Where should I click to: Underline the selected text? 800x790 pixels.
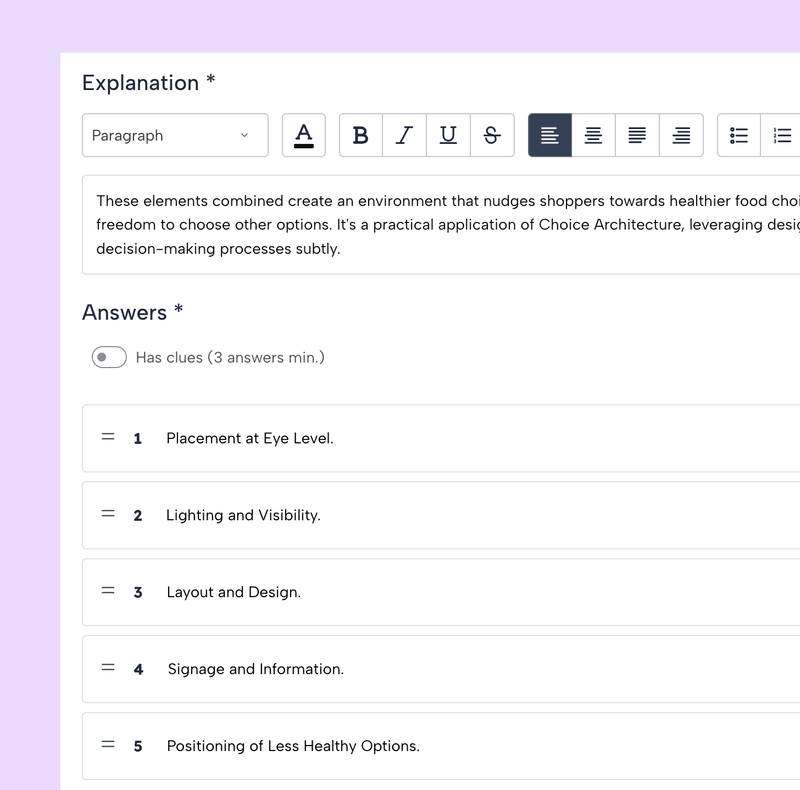click(448, 136)
